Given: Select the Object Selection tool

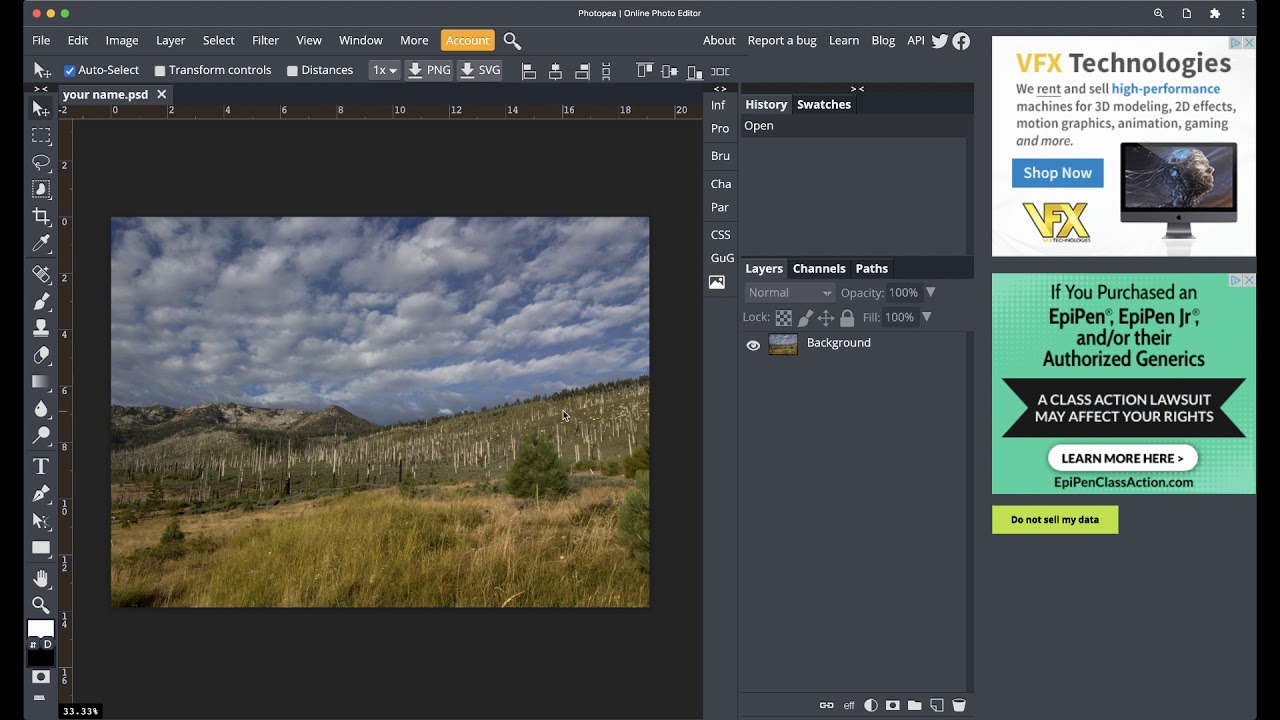Looking at the screenshot, I should point(41,189).
